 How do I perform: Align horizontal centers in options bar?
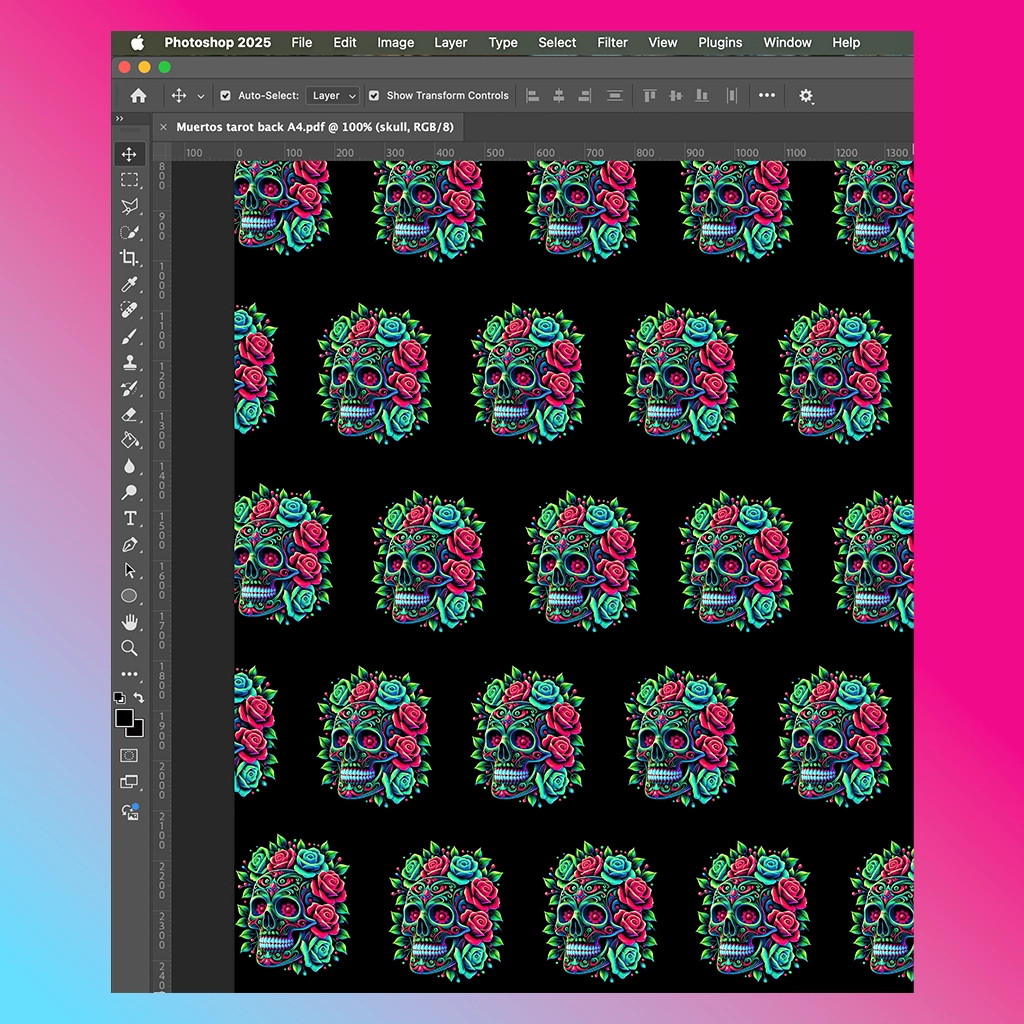coord(559,96)
